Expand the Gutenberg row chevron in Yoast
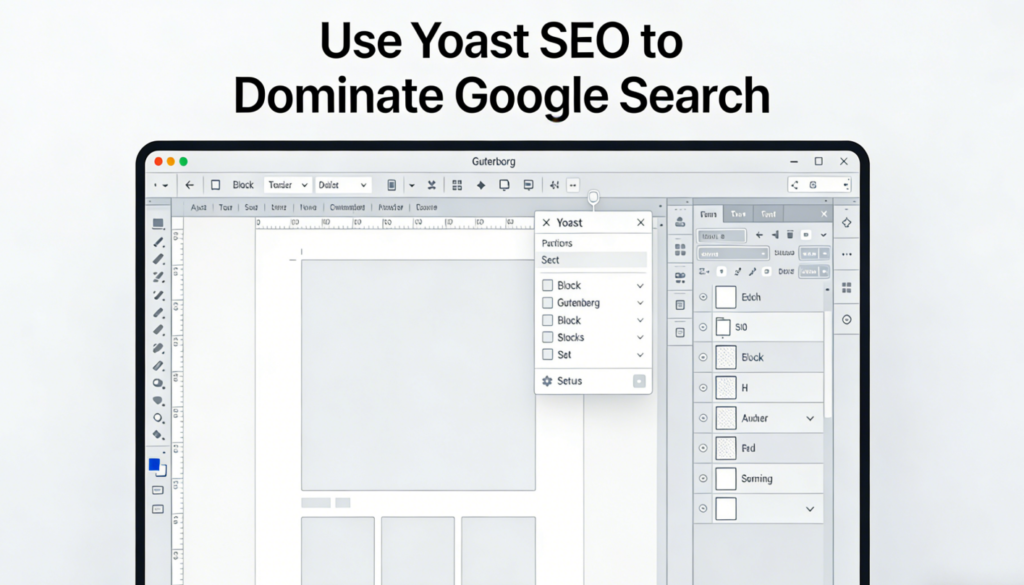1024x585 pixels. [x=640, y=303]
